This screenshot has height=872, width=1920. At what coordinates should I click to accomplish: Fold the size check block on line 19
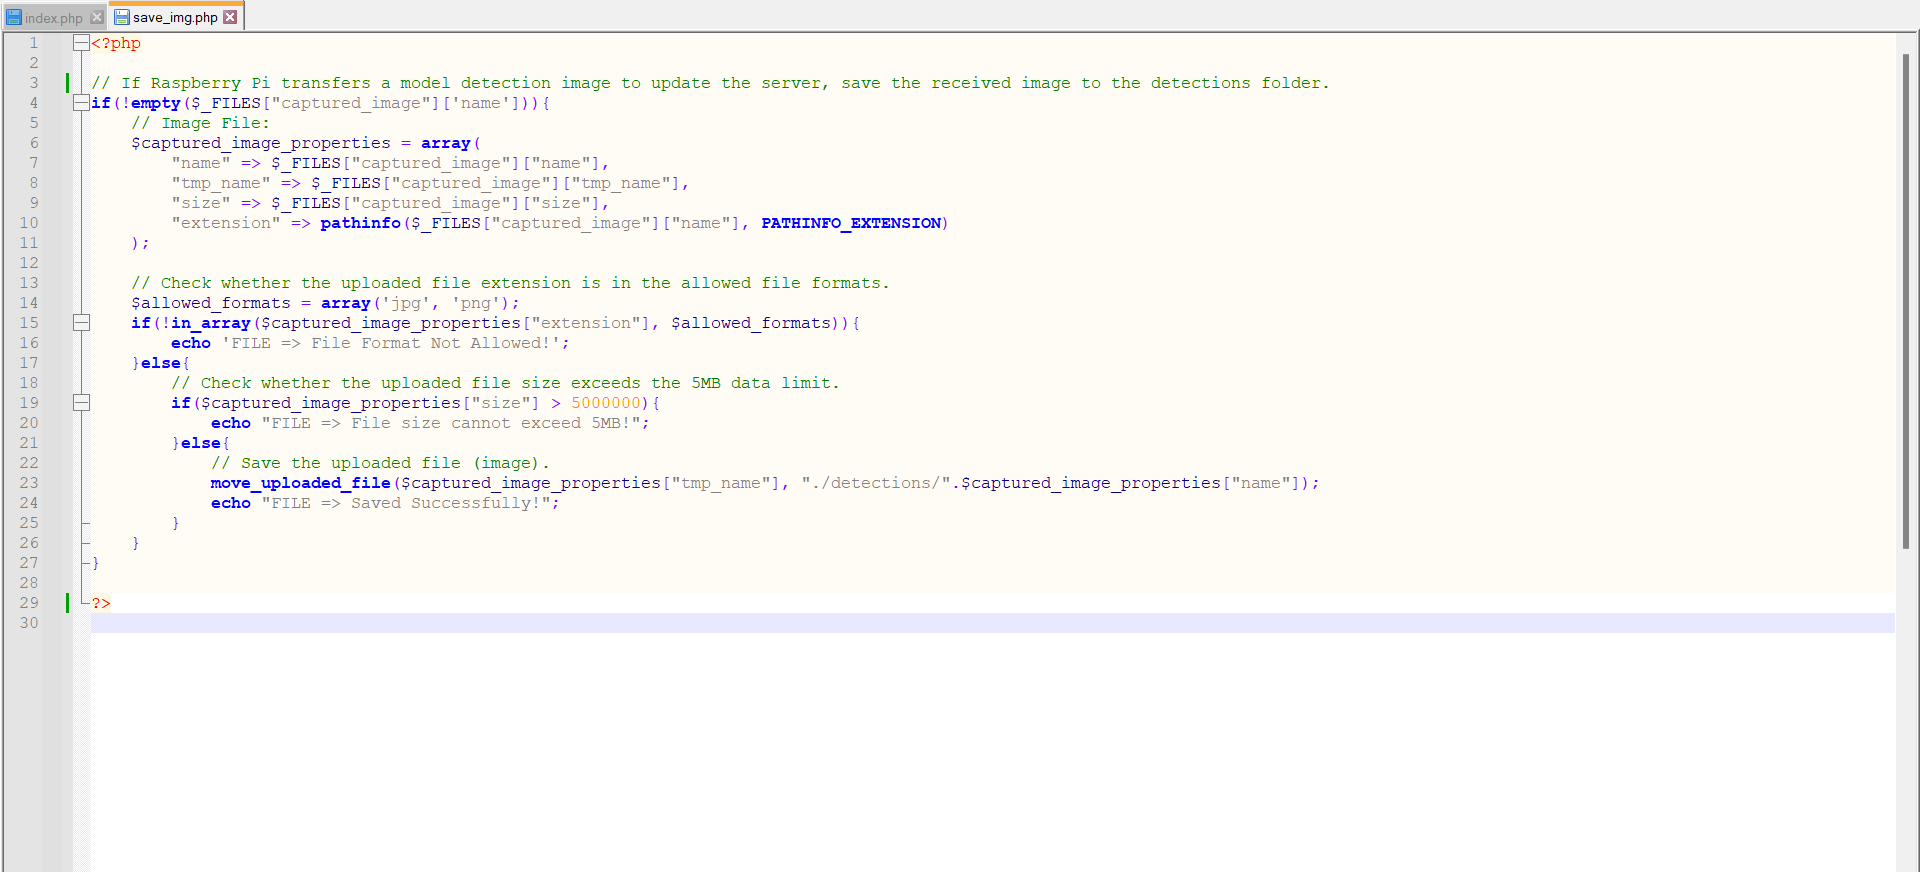pyautogui.click(x=81, y=403)
